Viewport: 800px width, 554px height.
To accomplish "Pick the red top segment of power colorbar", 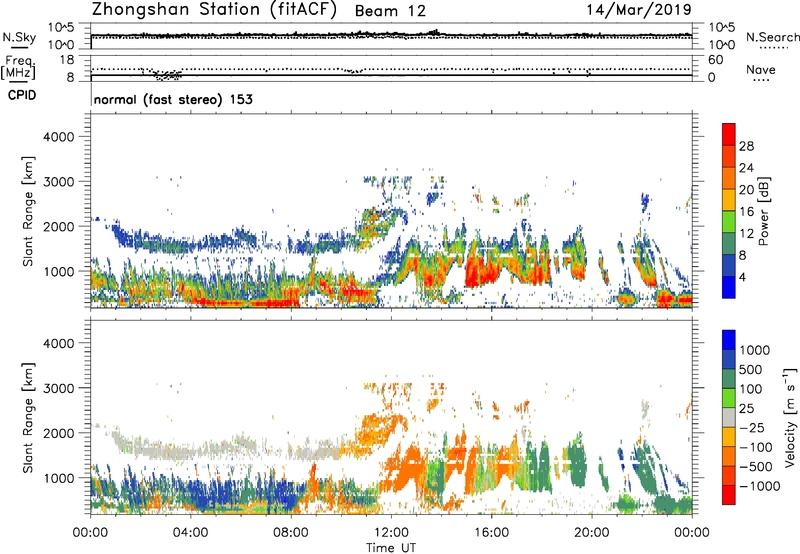I will 729,134.
